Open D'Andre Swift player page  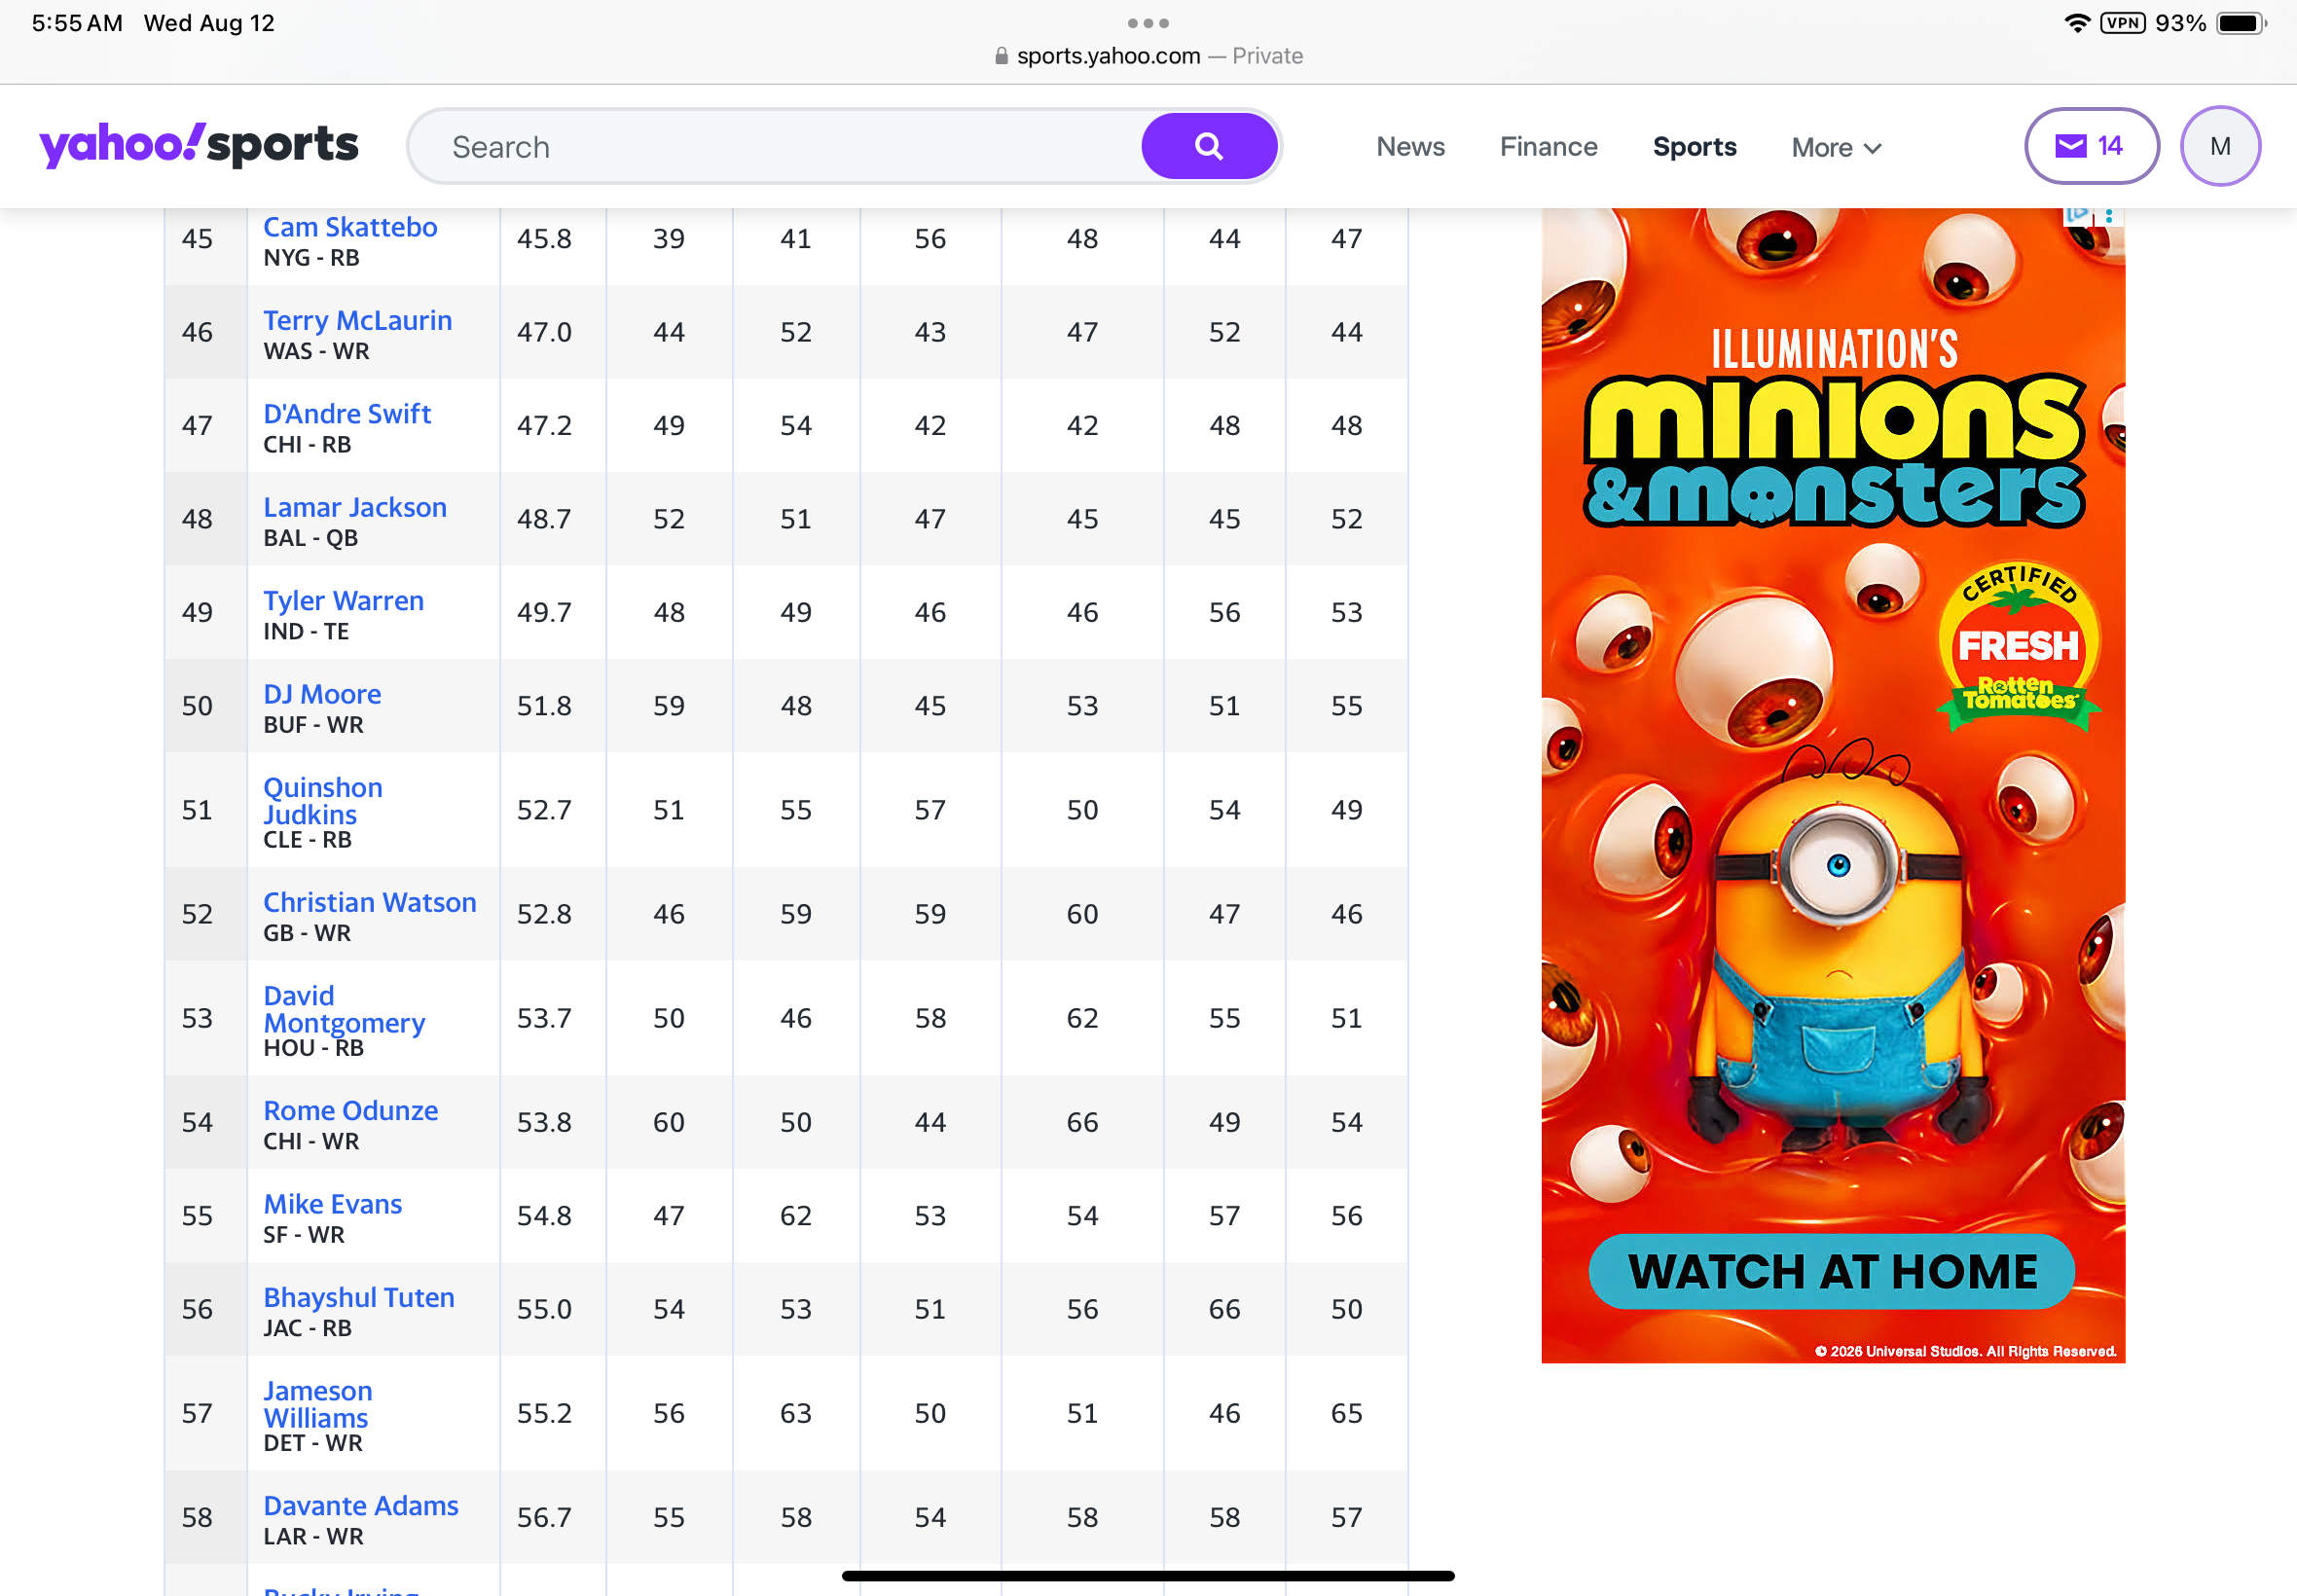[347, 413]
